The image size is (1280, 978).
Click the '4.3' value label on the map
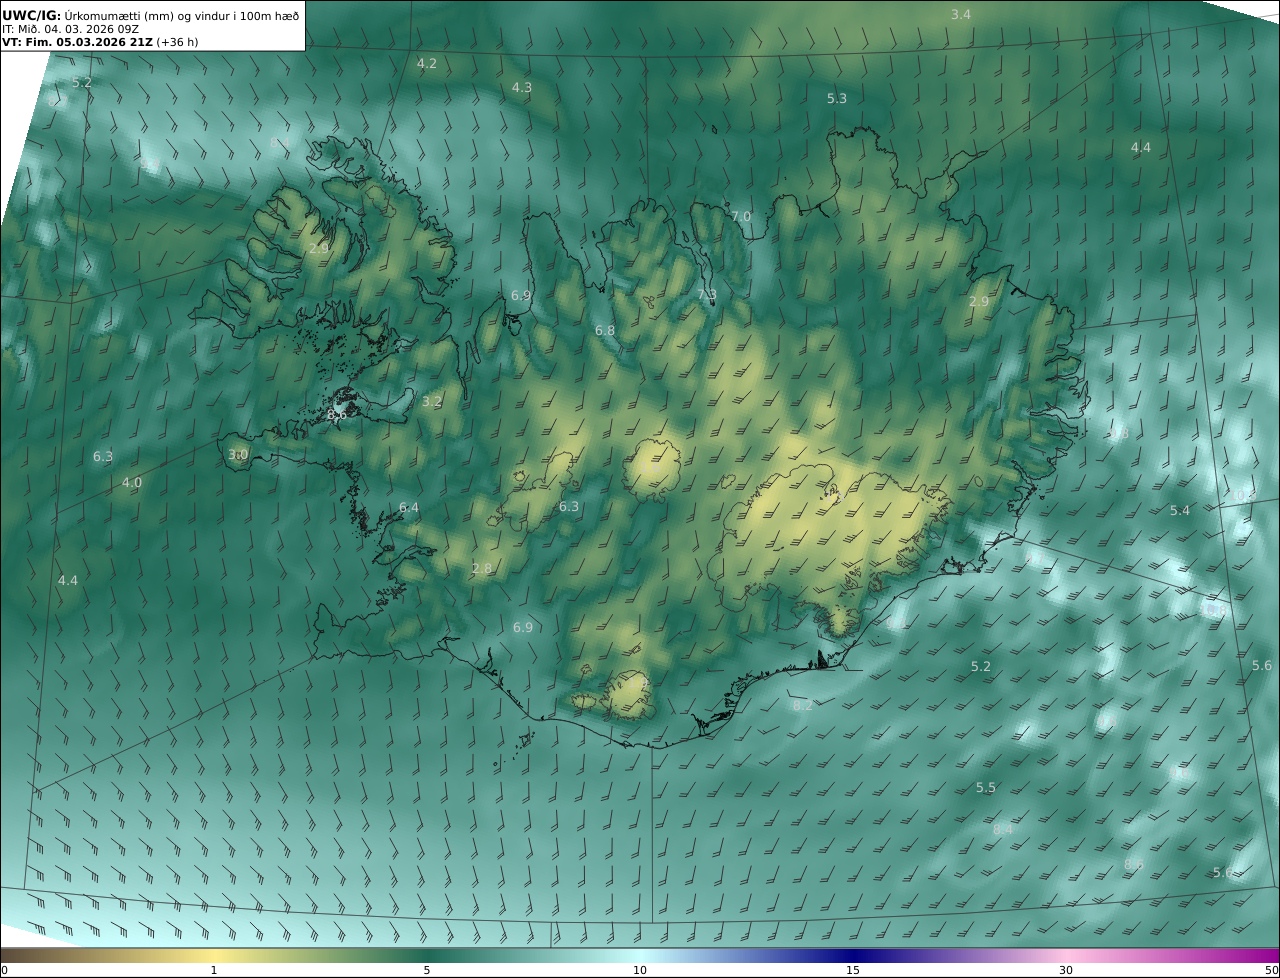point(522,87)
